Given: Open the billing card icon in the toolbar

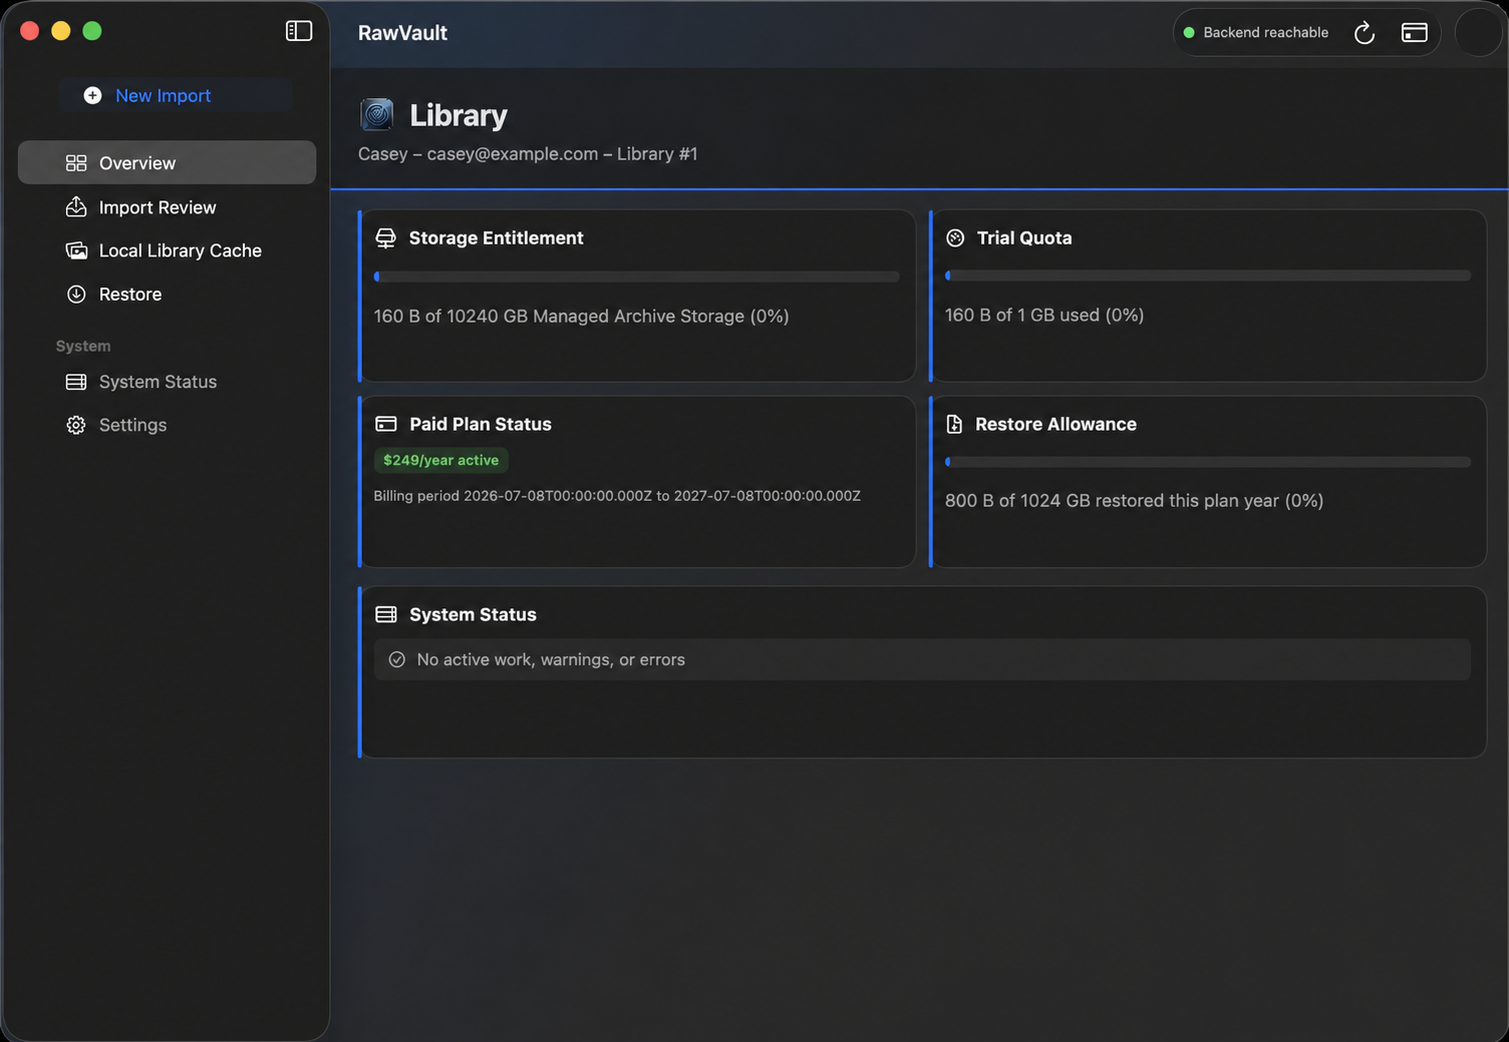Looking at the screenshot, I should (x=1414, y=33).
